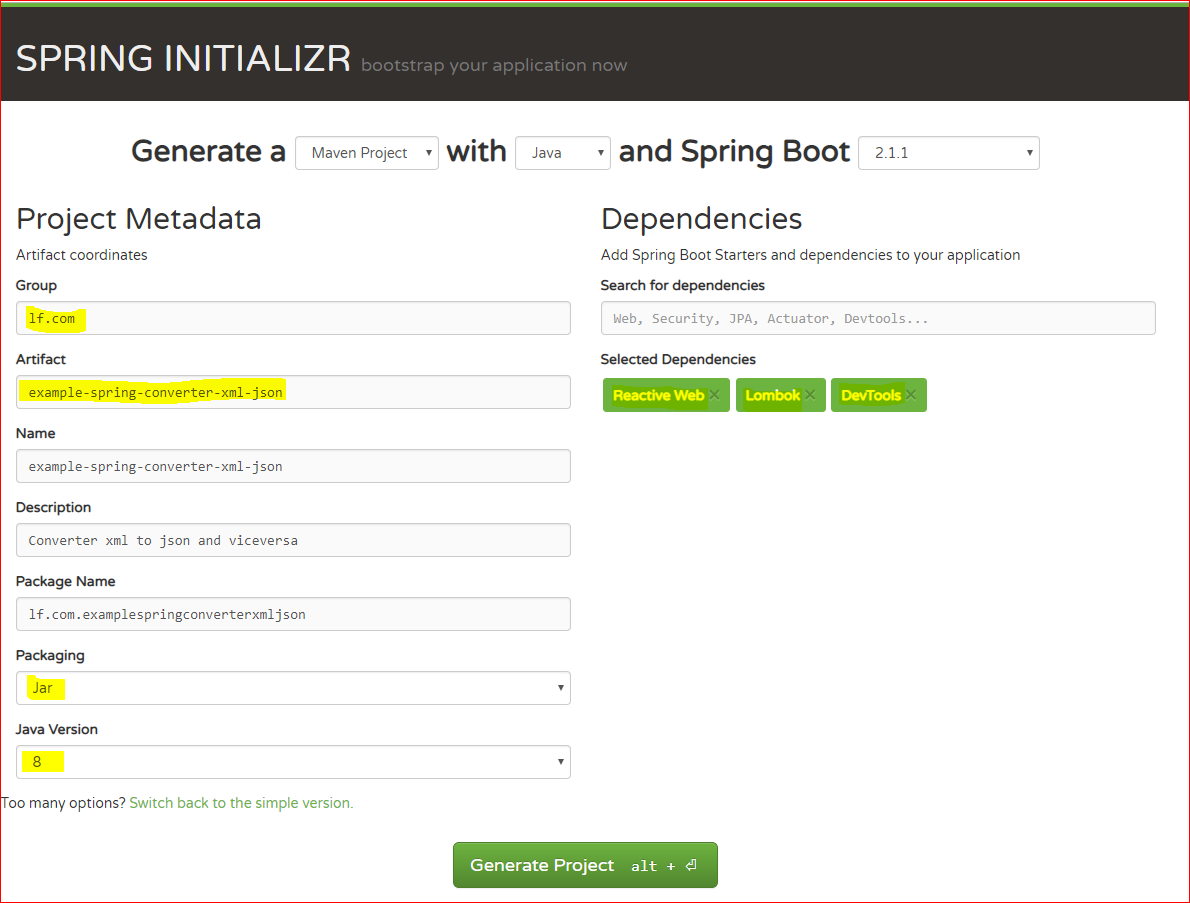Select the DevTools dependency tag
The height and width of the screenshot is (903, 1190).
point(870,395)
